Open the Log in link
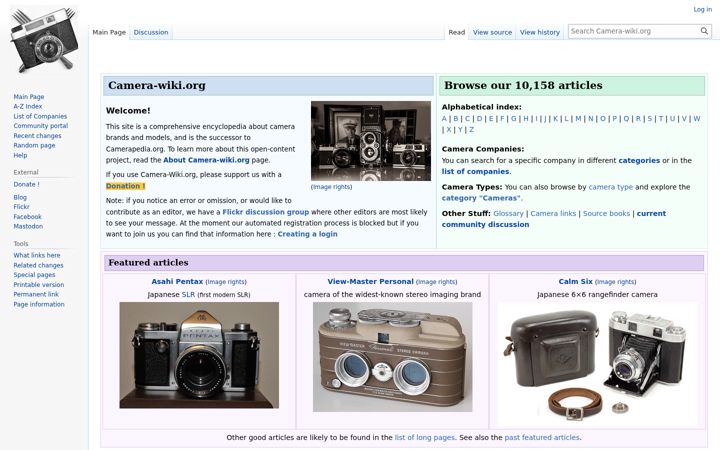Viewport: 720px width, 450px height. (x=703, y=9)
